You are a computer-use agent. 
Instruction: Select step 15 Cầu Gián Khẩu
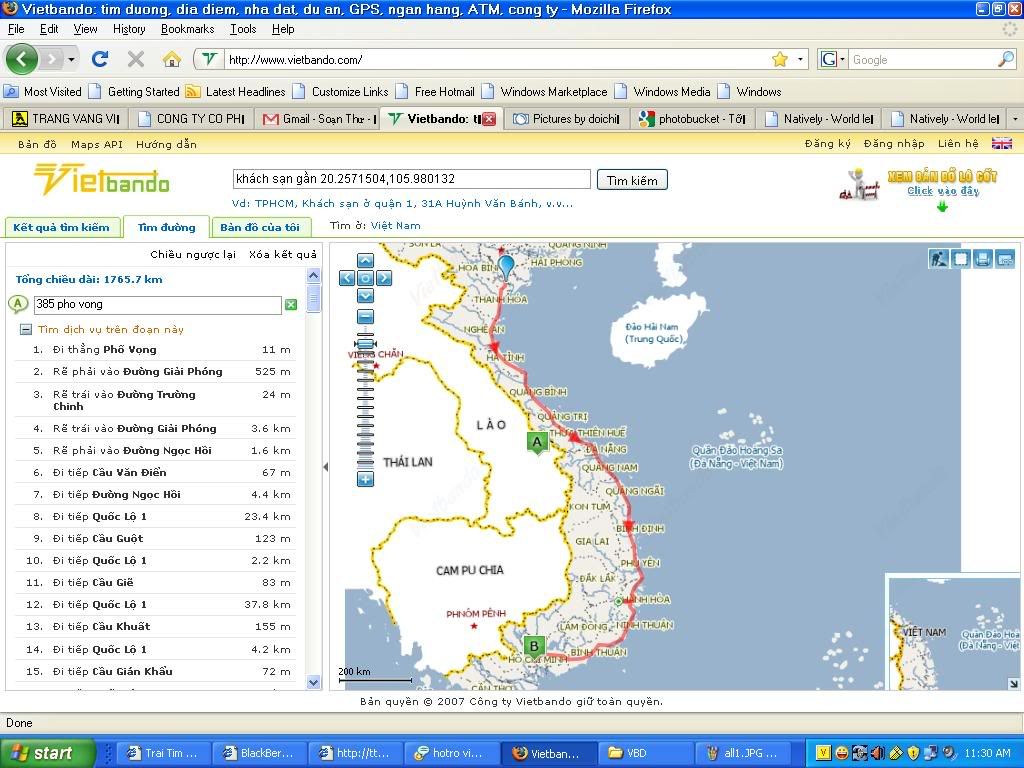click(x=155, y=671)
